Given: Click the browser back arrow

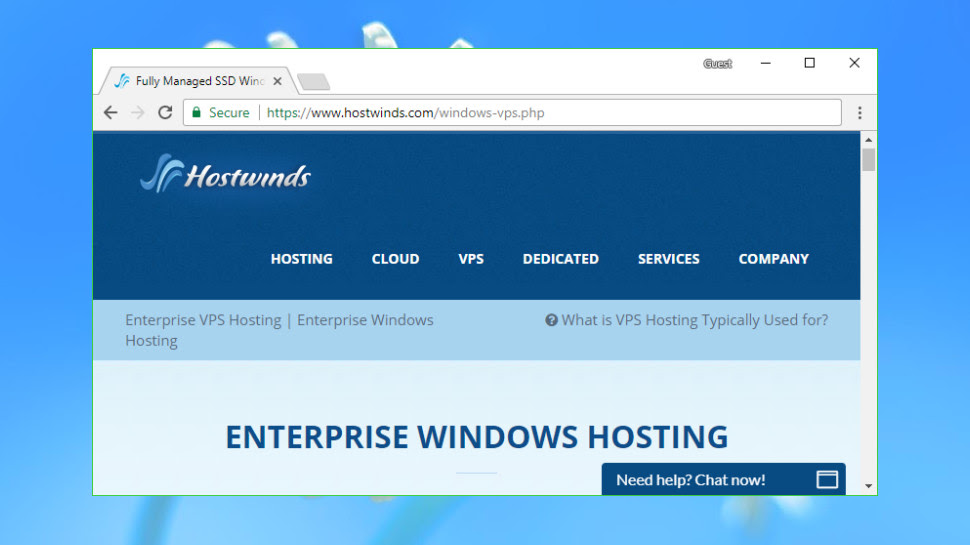Looking at the screenshot, I should pyautogui.click(x=111, y=113).
